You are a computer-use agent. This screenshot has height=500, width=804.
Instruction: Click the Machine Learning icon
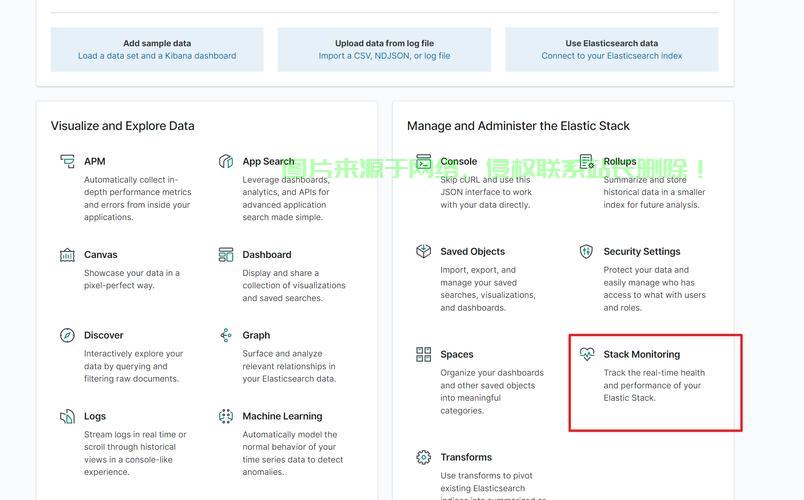[226, 416]
